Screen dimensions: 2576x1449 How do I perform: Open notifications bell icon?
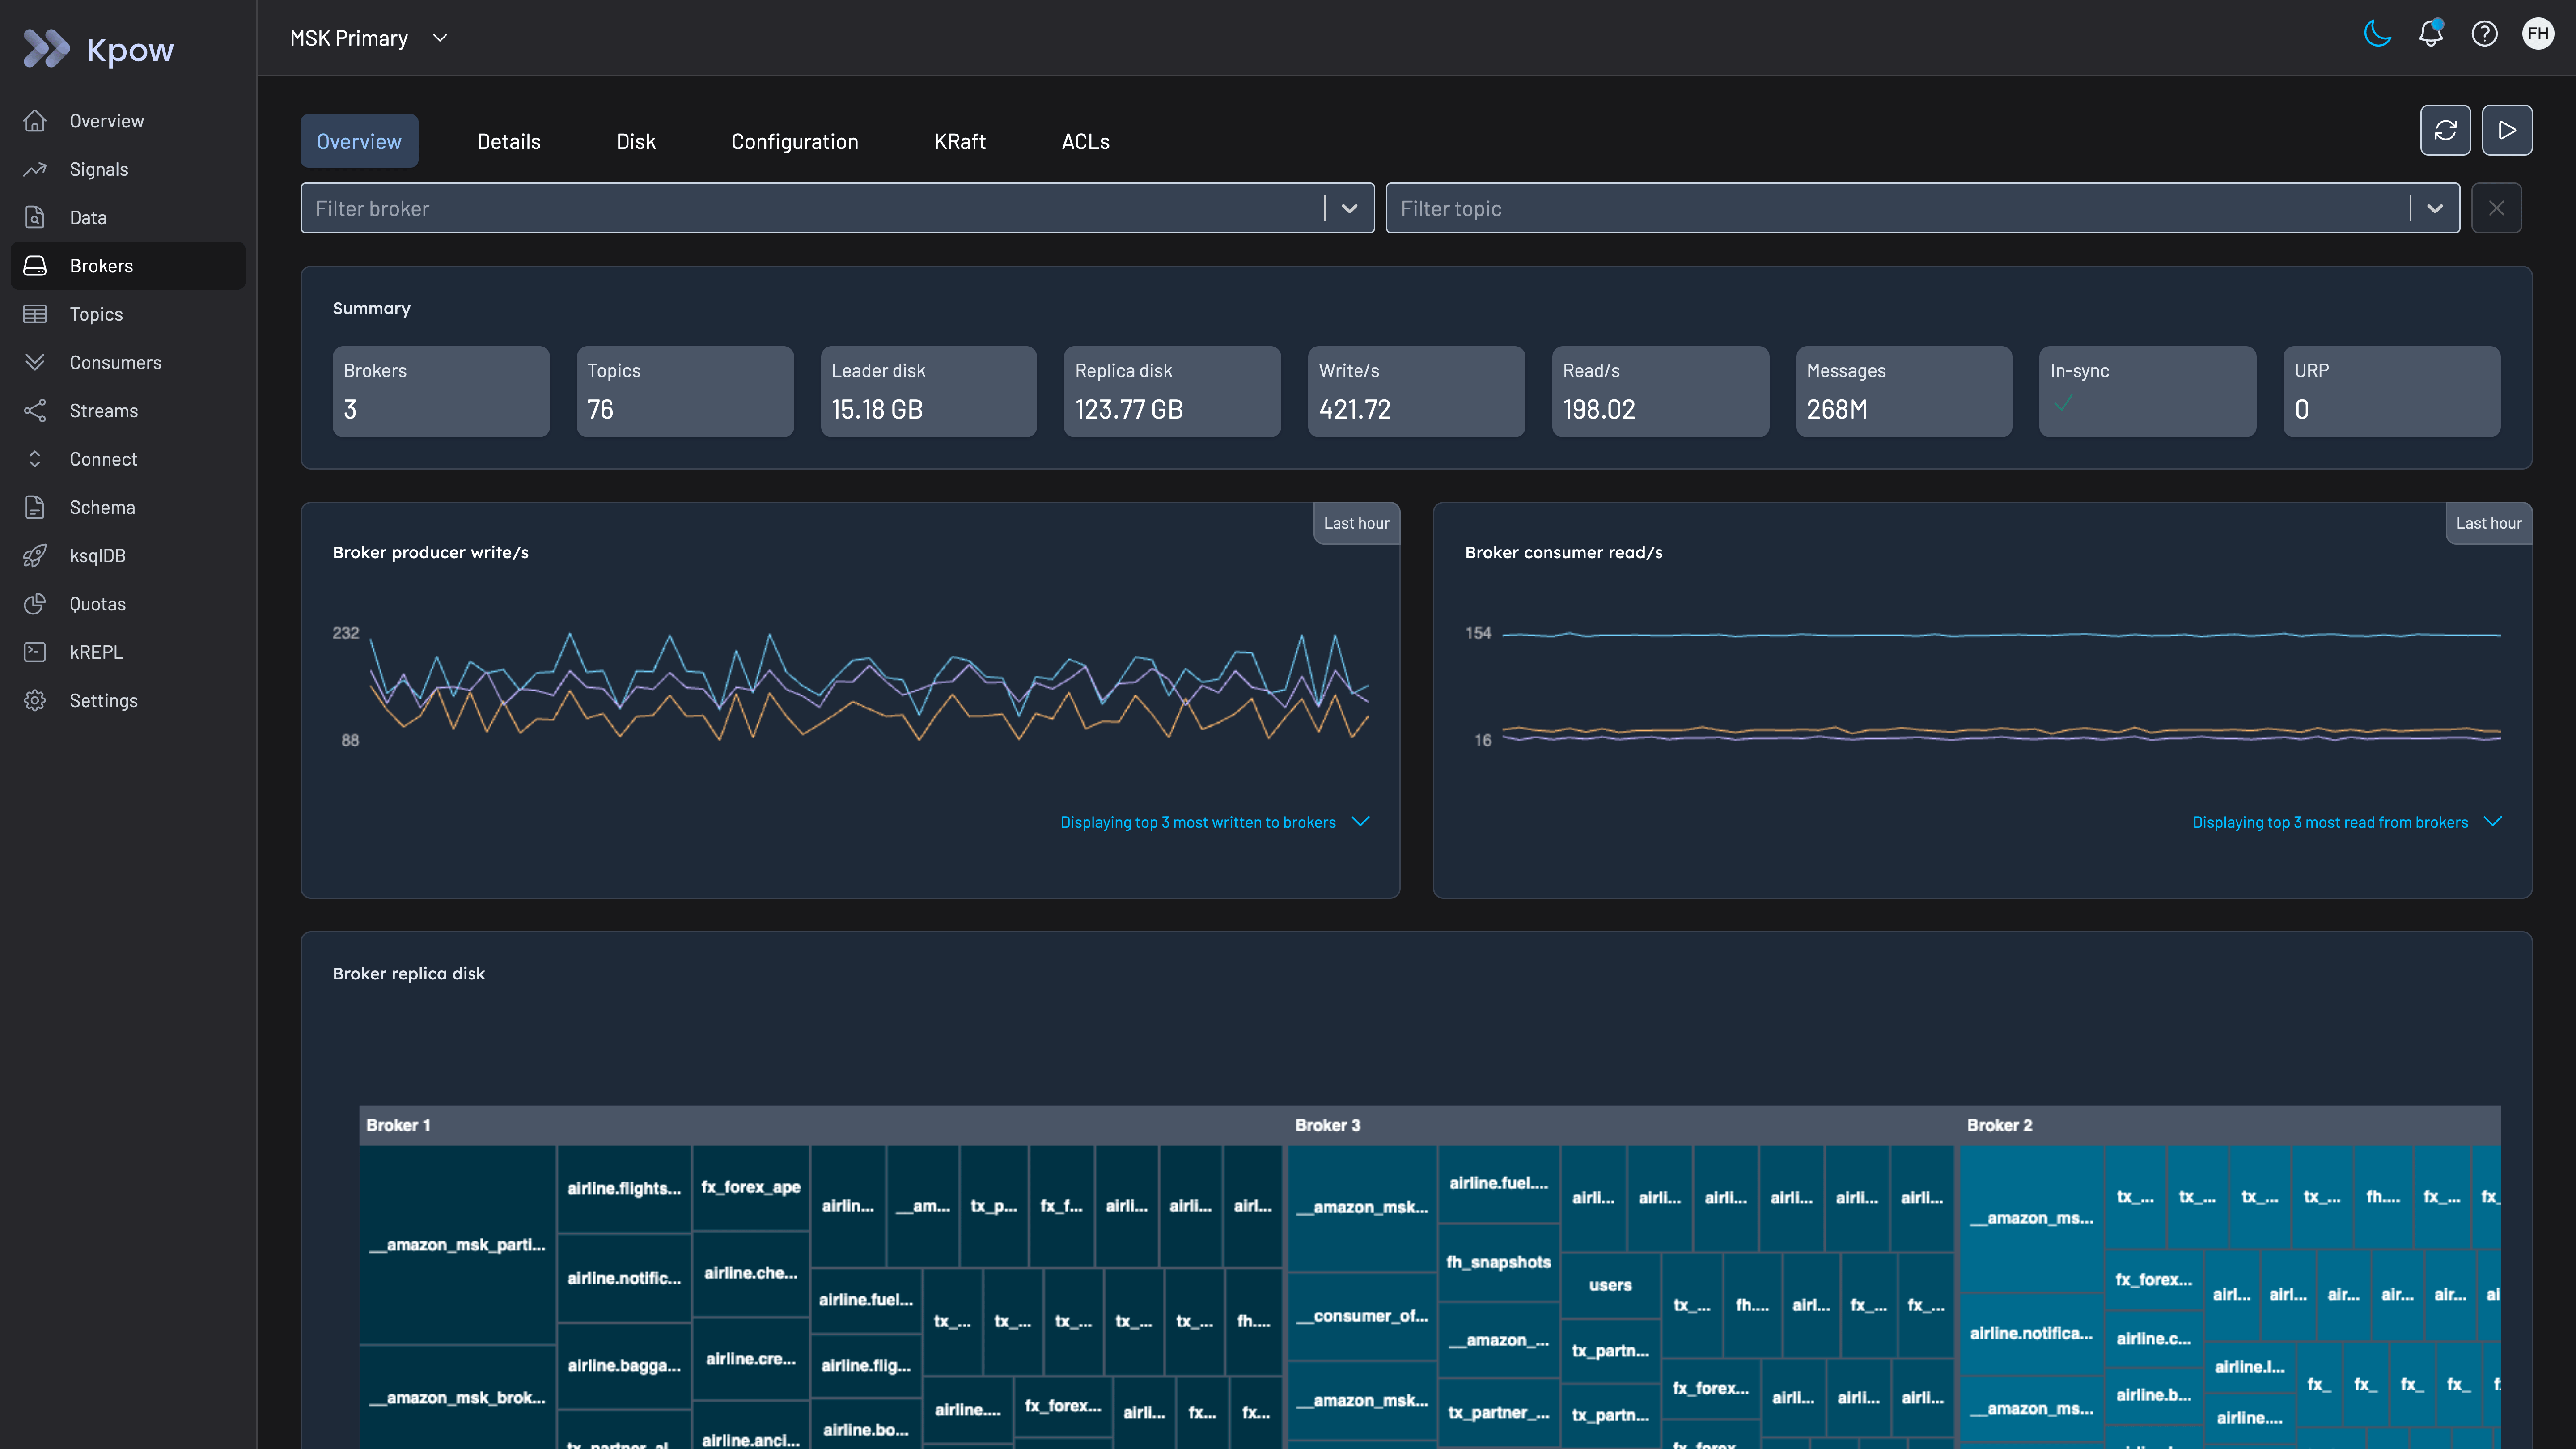(2431, 34)
